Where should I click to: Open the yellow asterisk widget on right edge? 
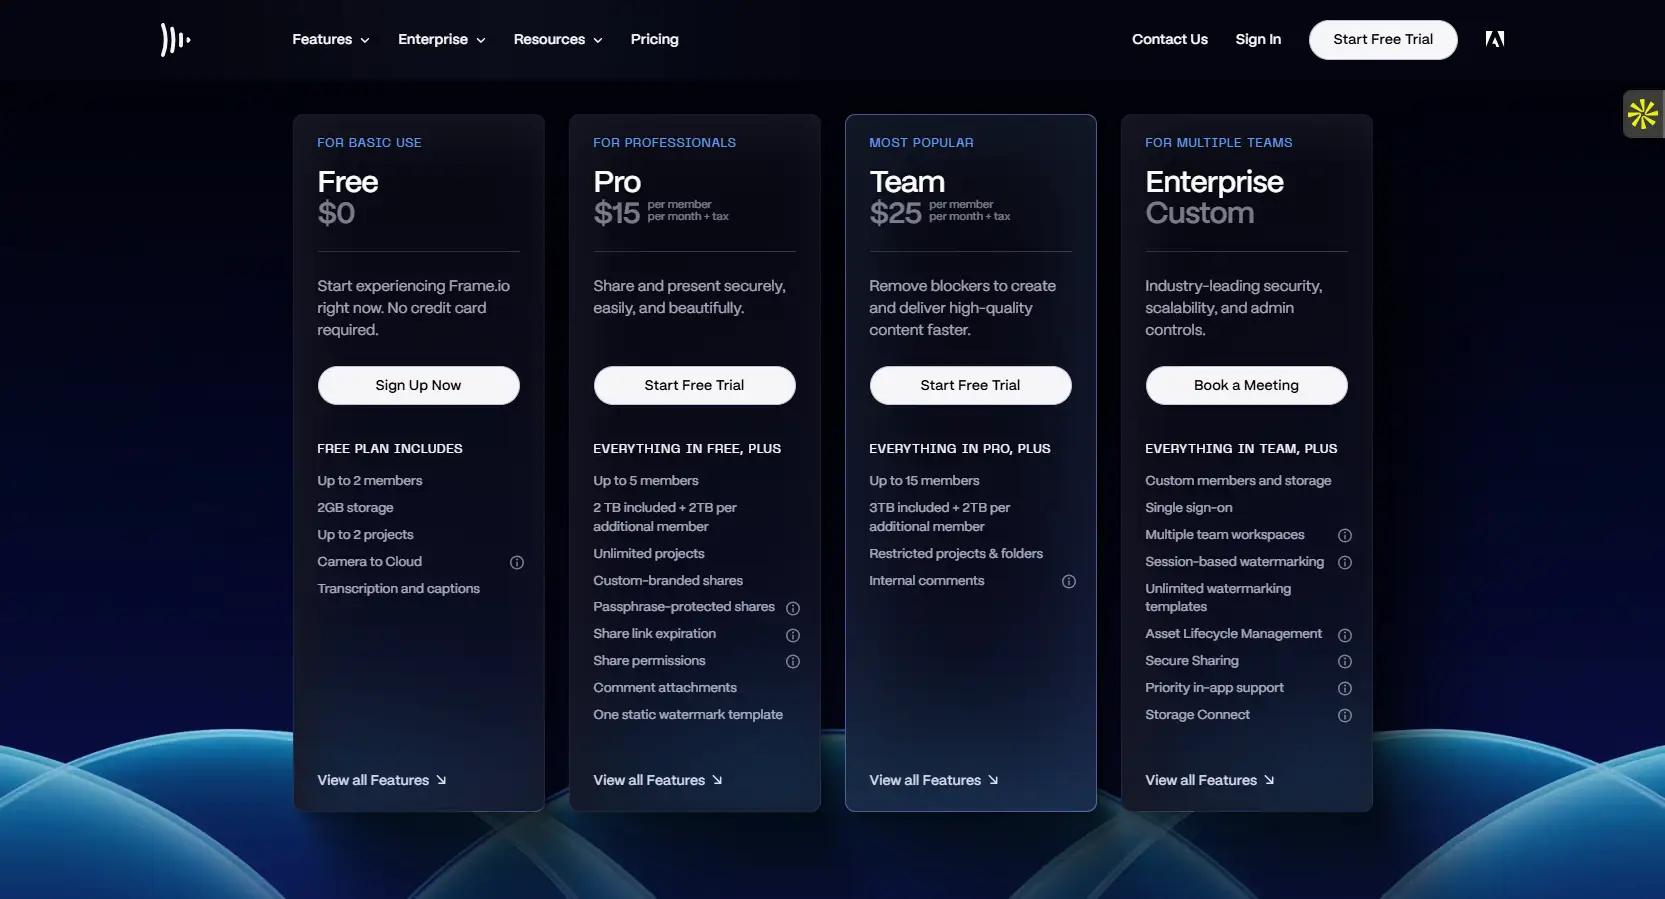pyautogui.click(x=1642, y=114)
